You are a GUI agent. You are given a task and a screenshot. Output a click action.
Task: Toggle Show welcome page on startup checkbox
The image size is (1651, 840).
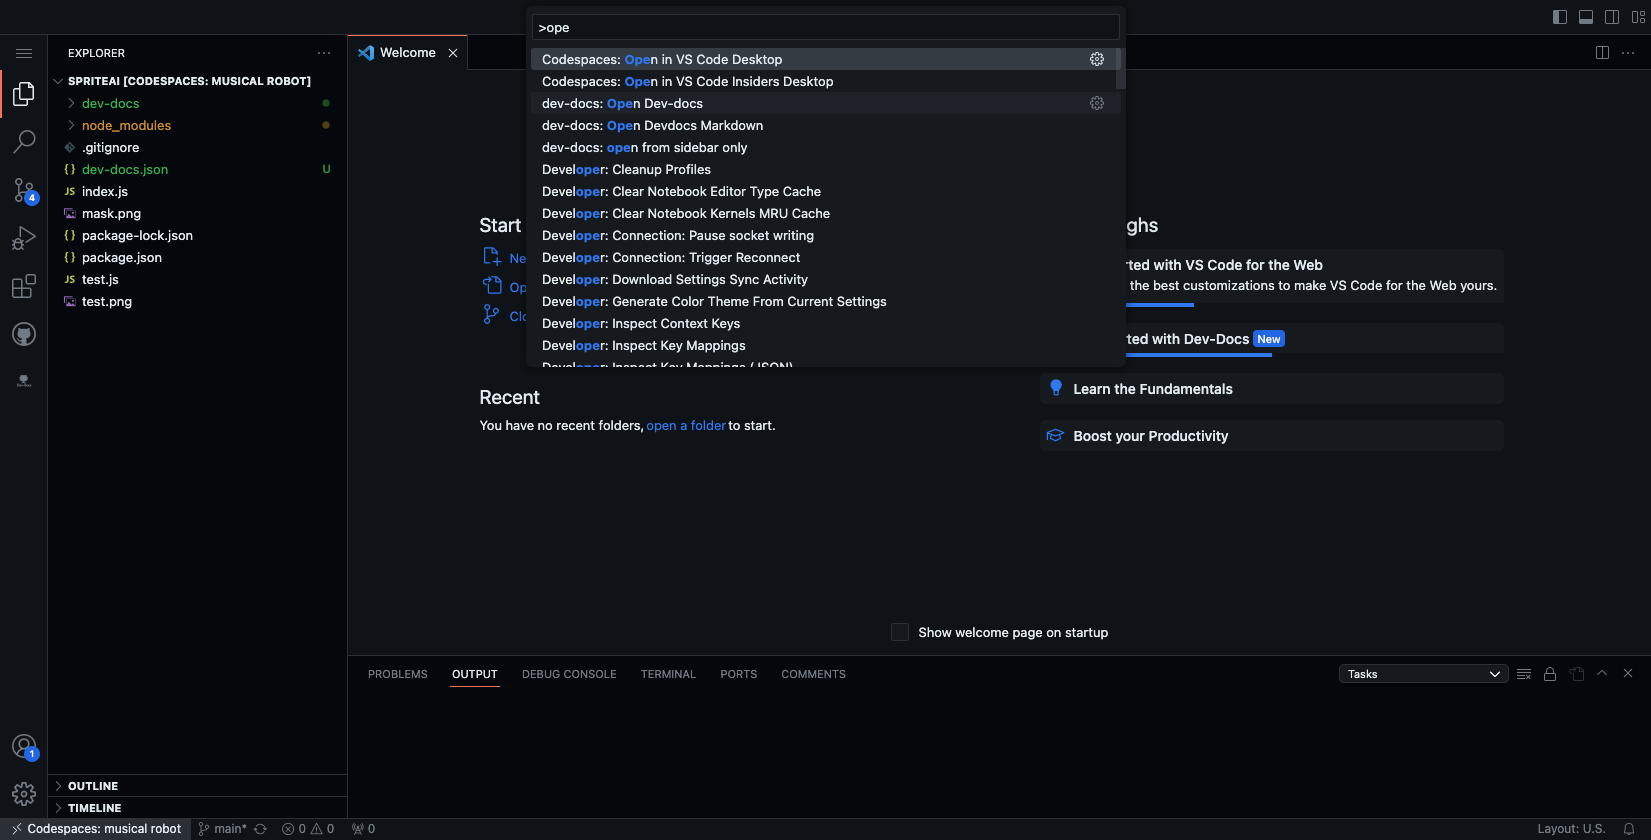pyautogui.click(x=900, y=632)
